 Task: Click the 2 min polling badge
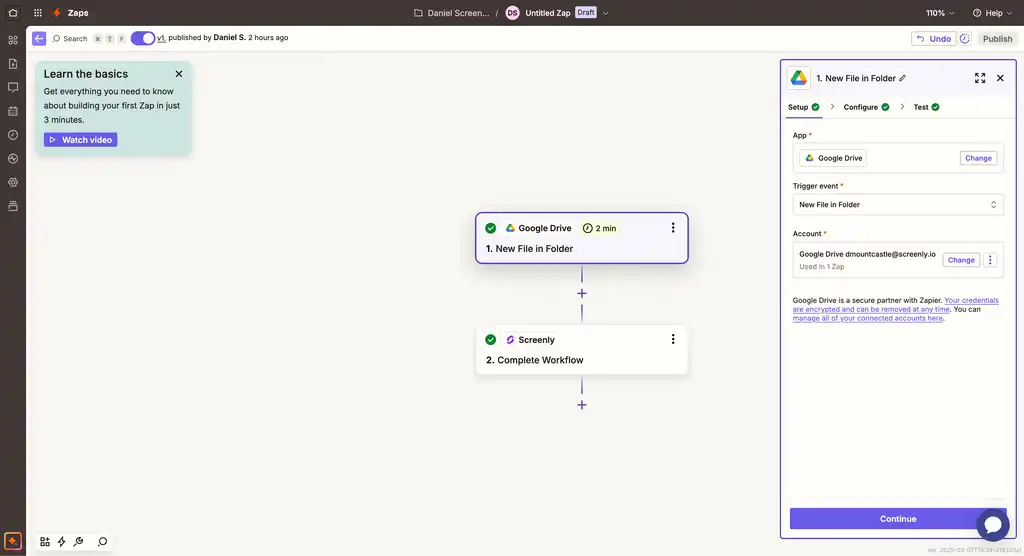click(x=600, y=228)
